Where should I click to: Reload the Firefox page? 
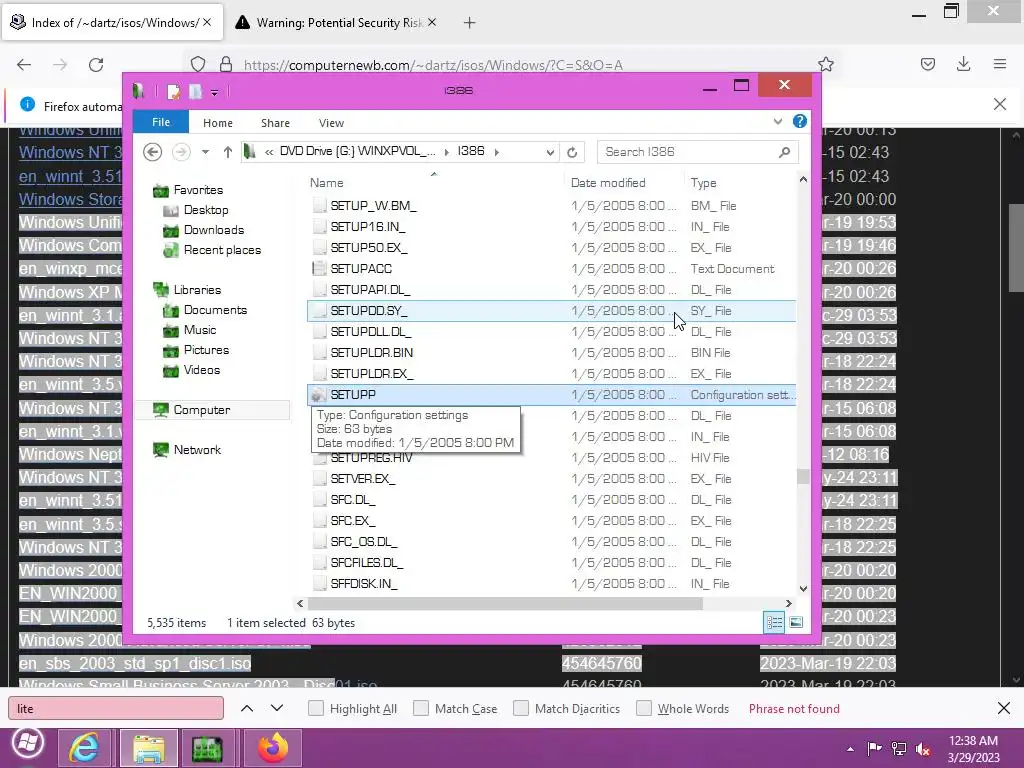[x=96, y=65]
